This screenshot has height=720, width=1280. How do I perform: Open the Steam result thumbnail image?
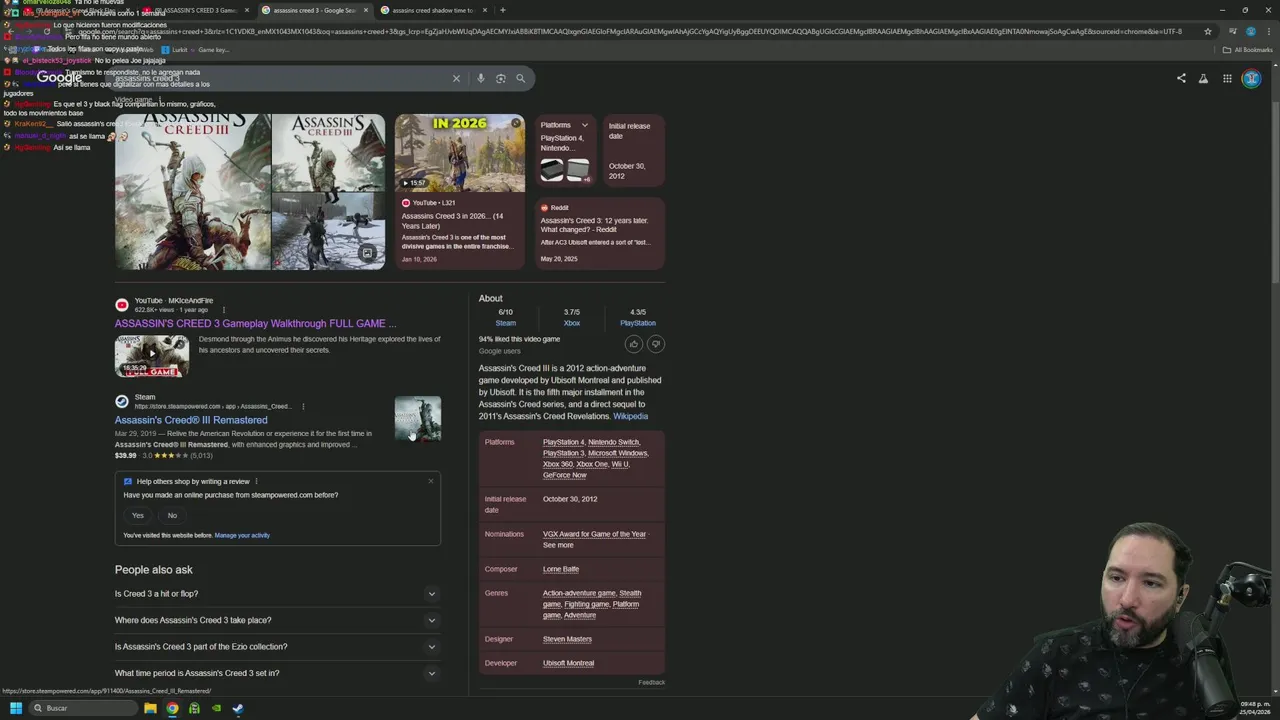[418, 419]
